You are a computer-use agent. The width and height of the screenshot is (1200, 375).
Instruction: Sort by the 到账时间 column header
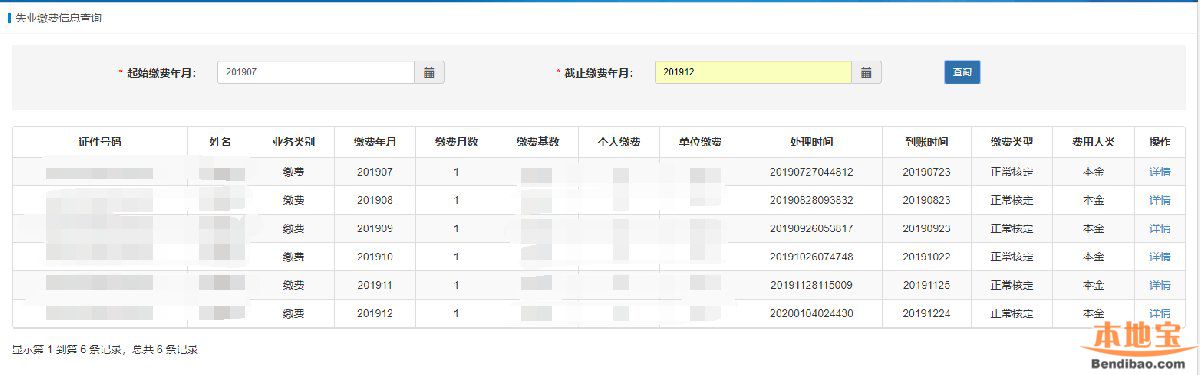tap(926, 142)
